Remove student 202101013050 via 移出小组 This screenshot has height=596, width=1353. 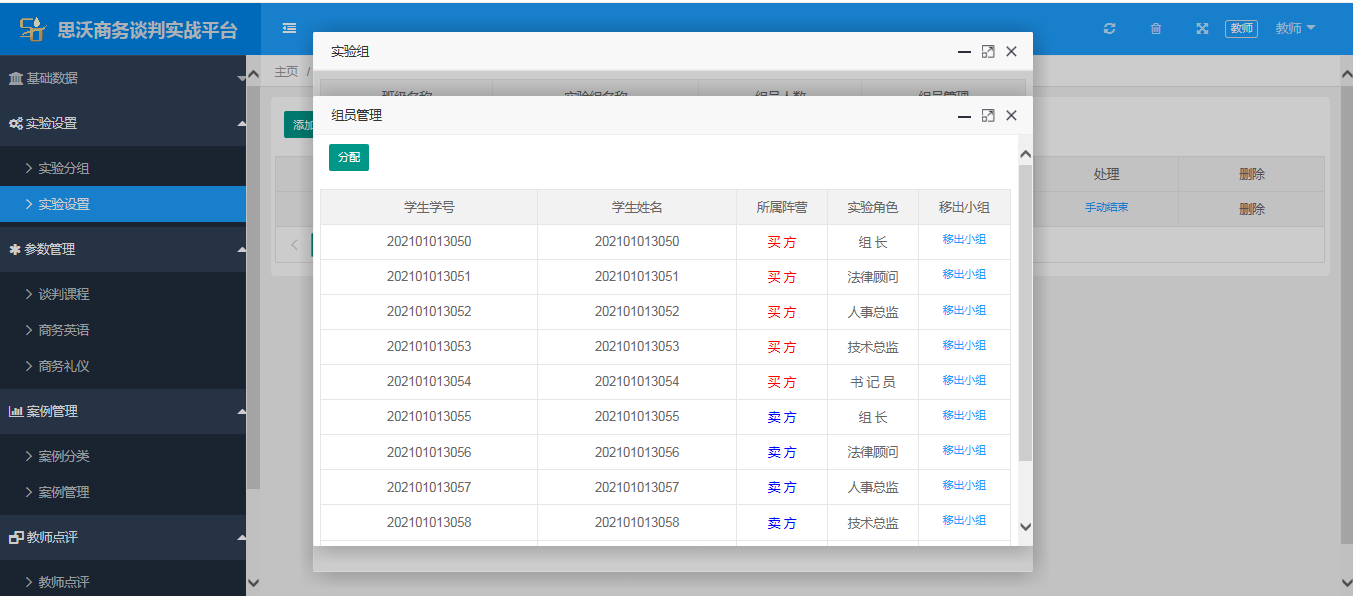(964, 240)
